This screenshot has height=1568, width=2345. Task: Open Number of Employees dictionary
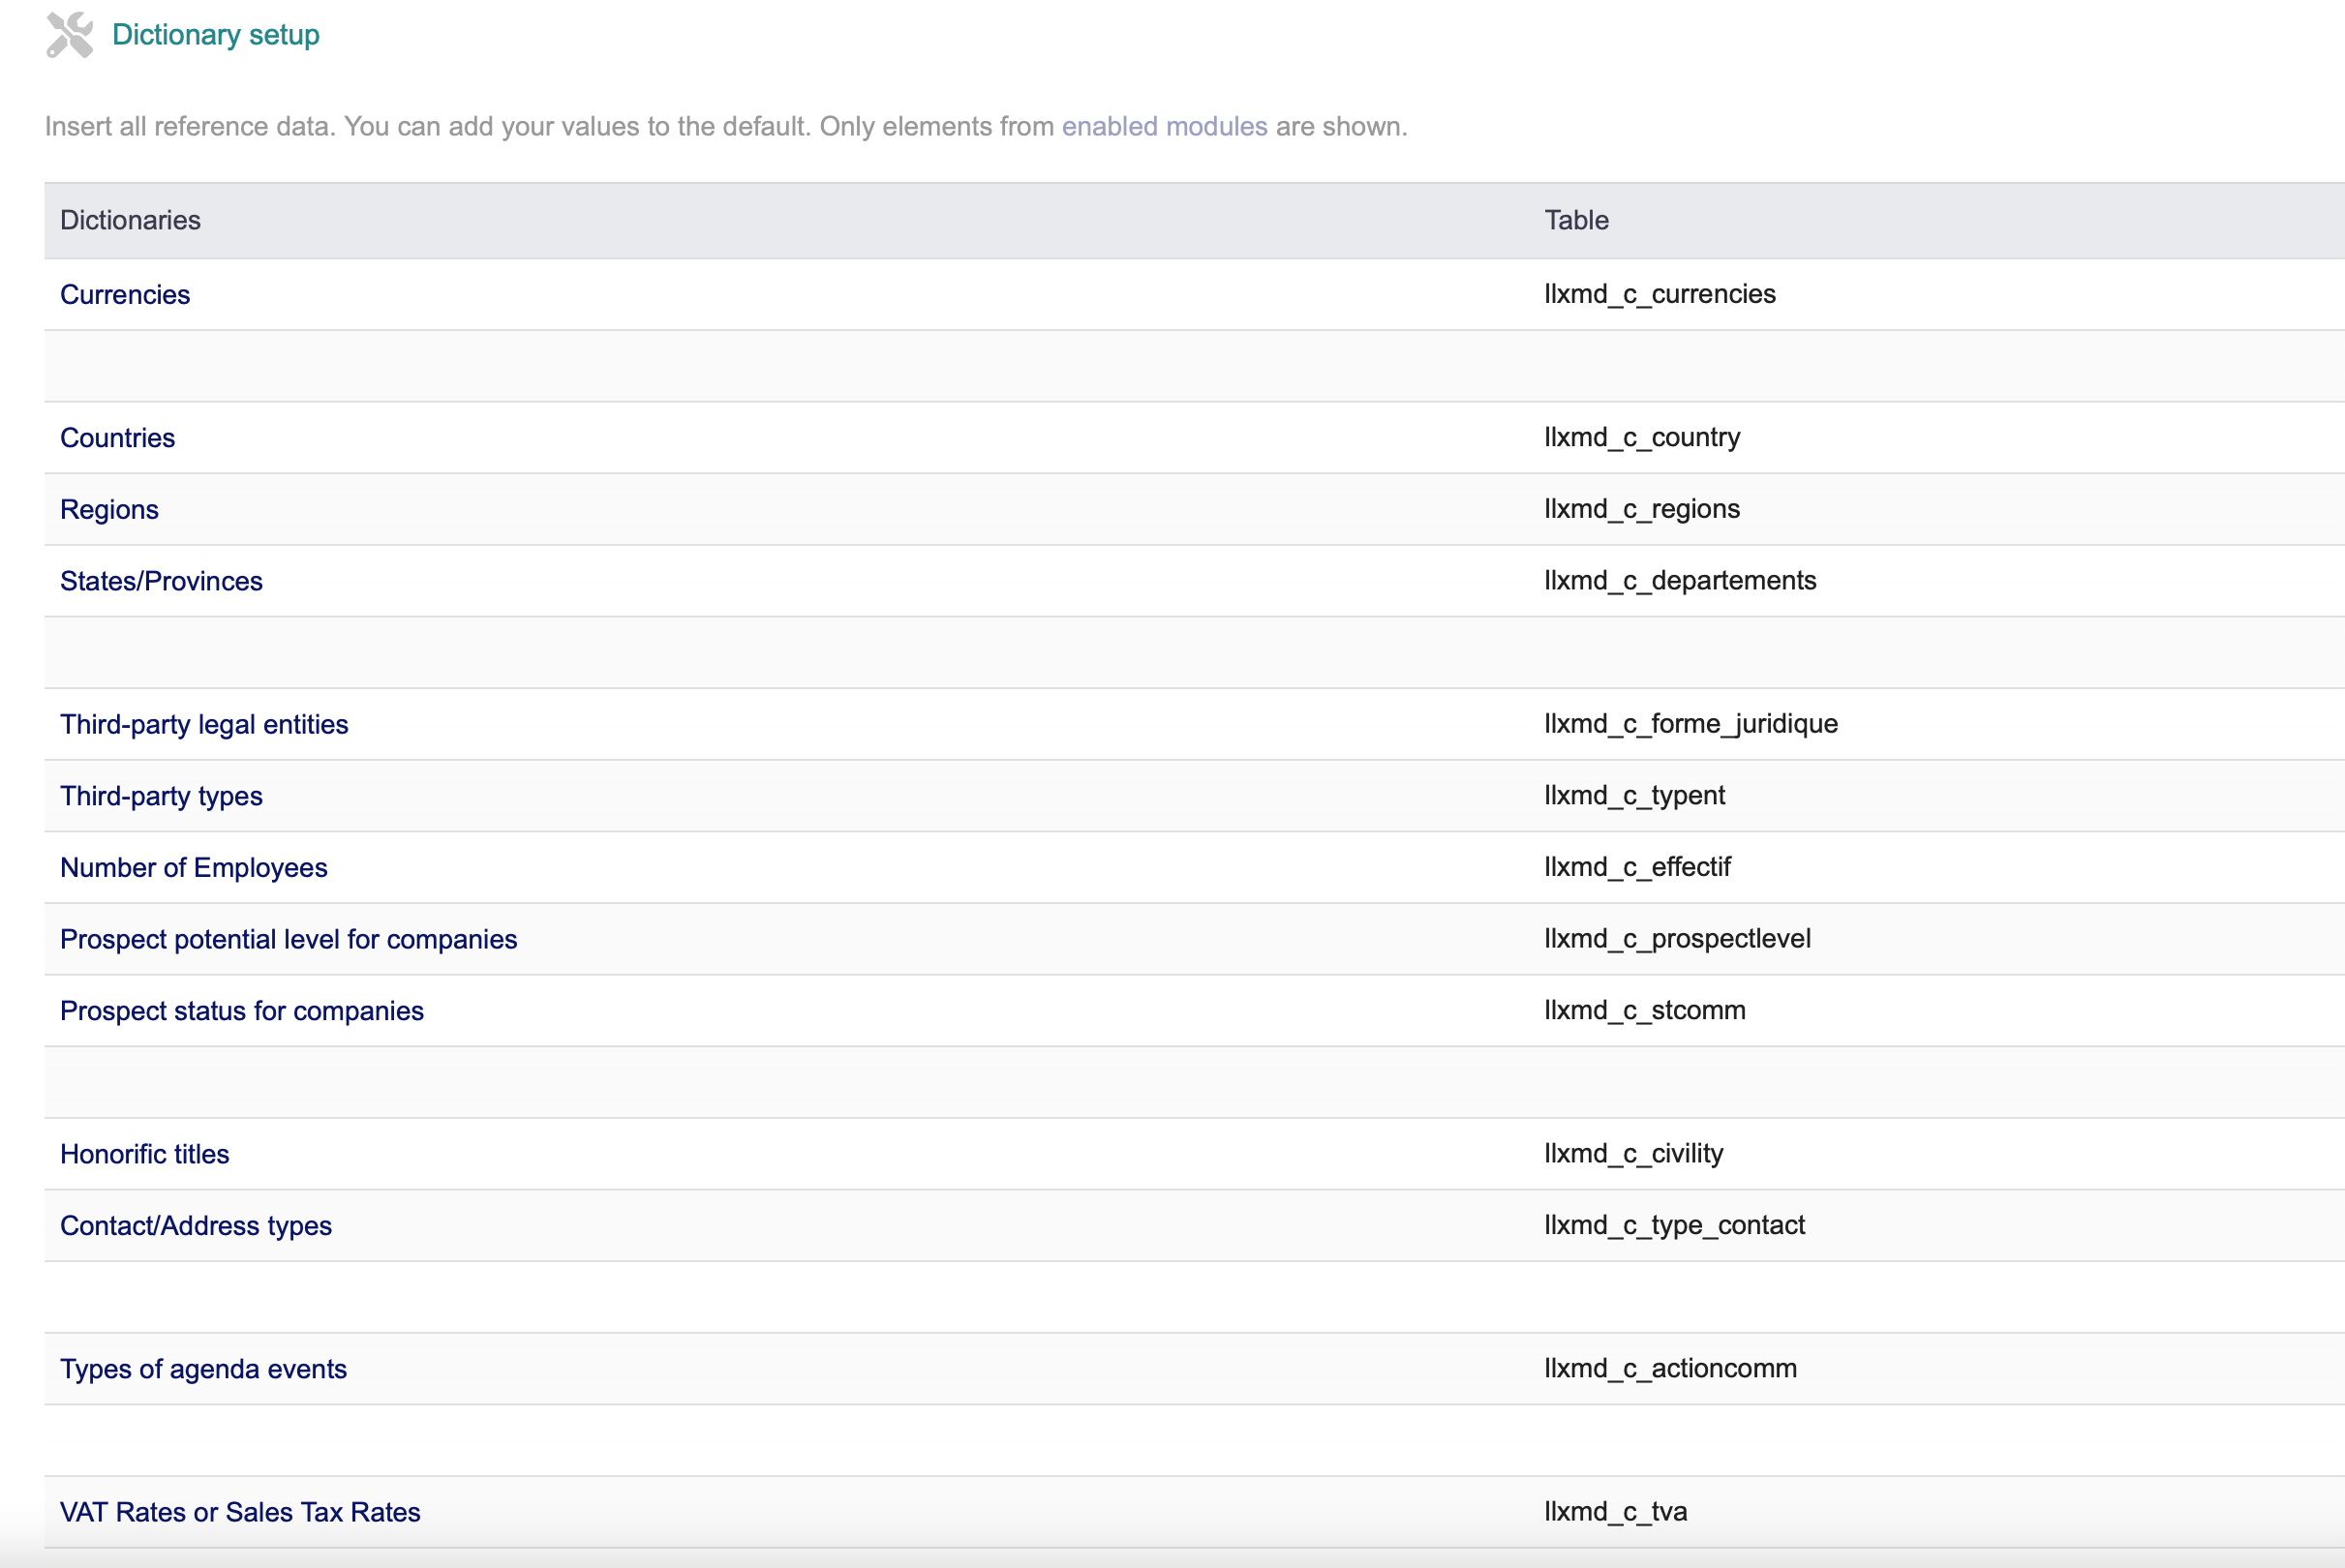(194, 867)
